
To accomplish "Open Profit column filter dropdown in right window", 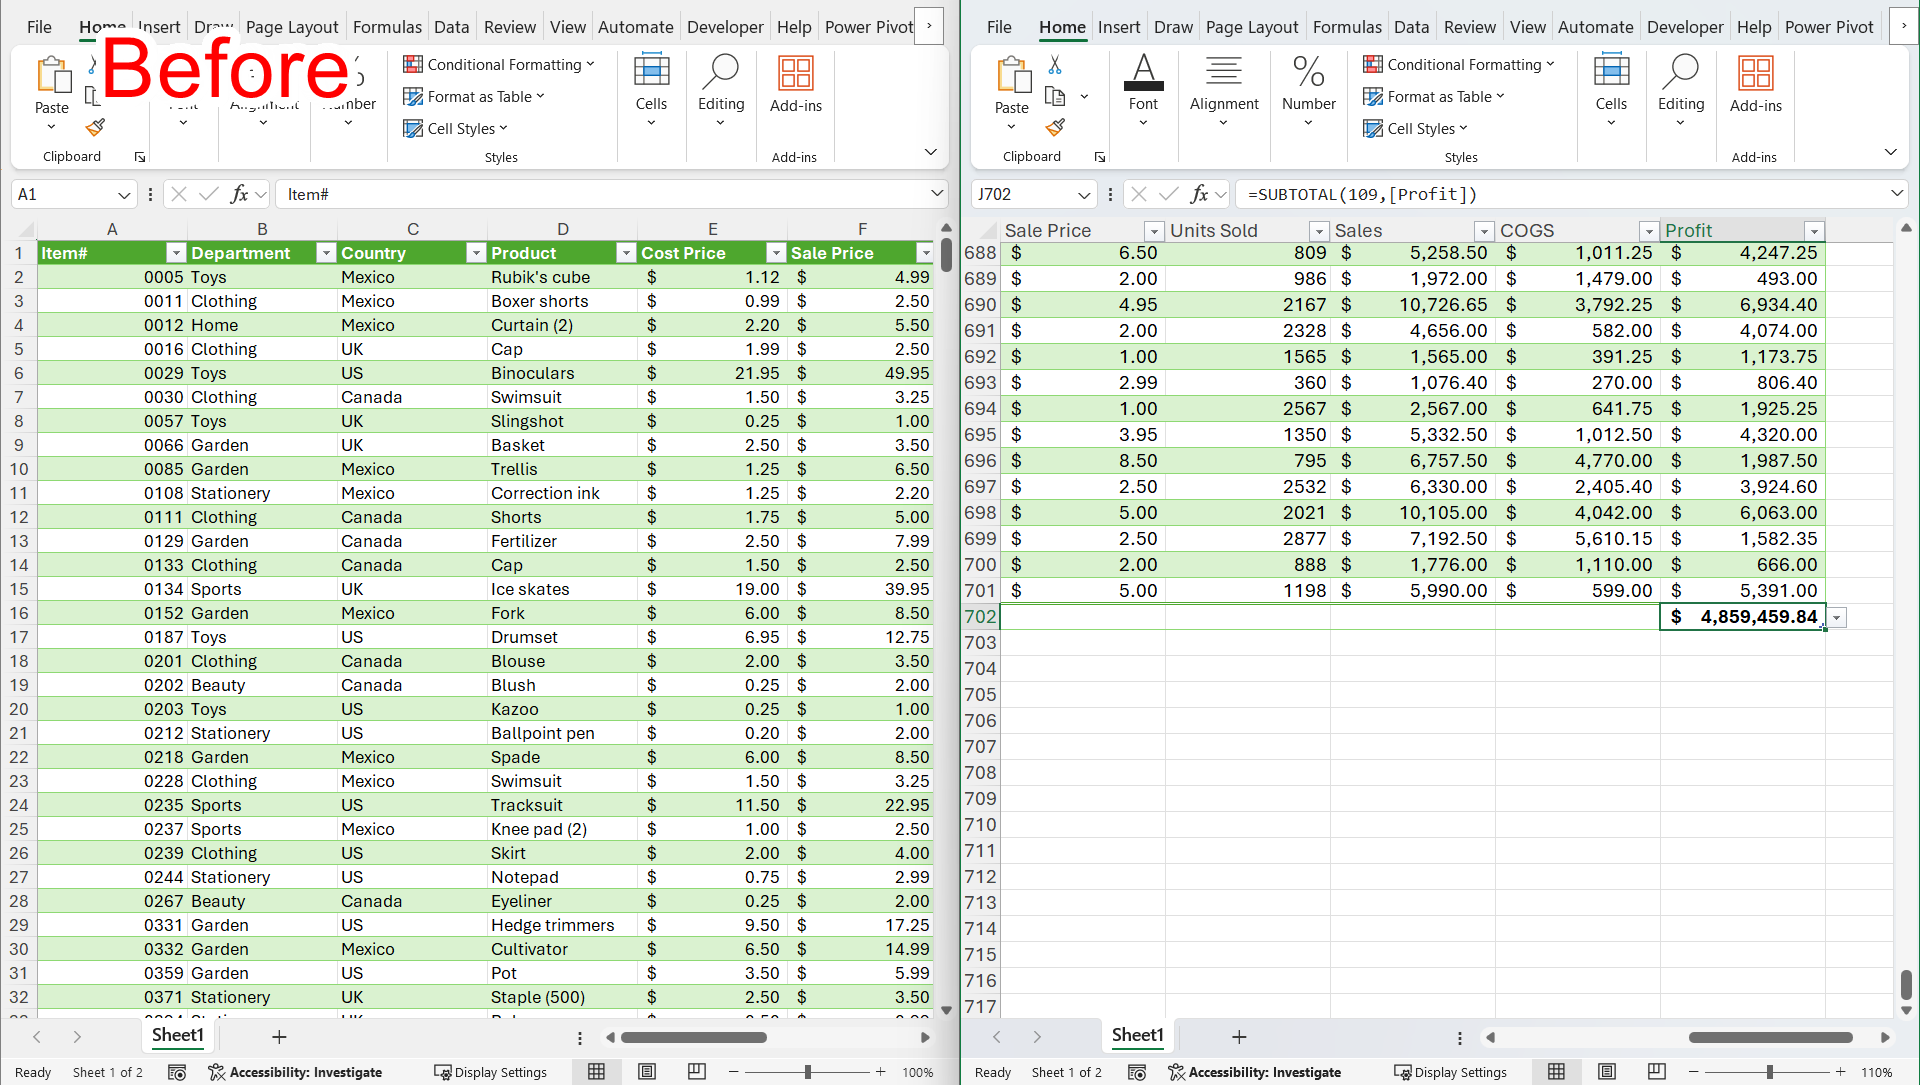I will coord(1814,231).
